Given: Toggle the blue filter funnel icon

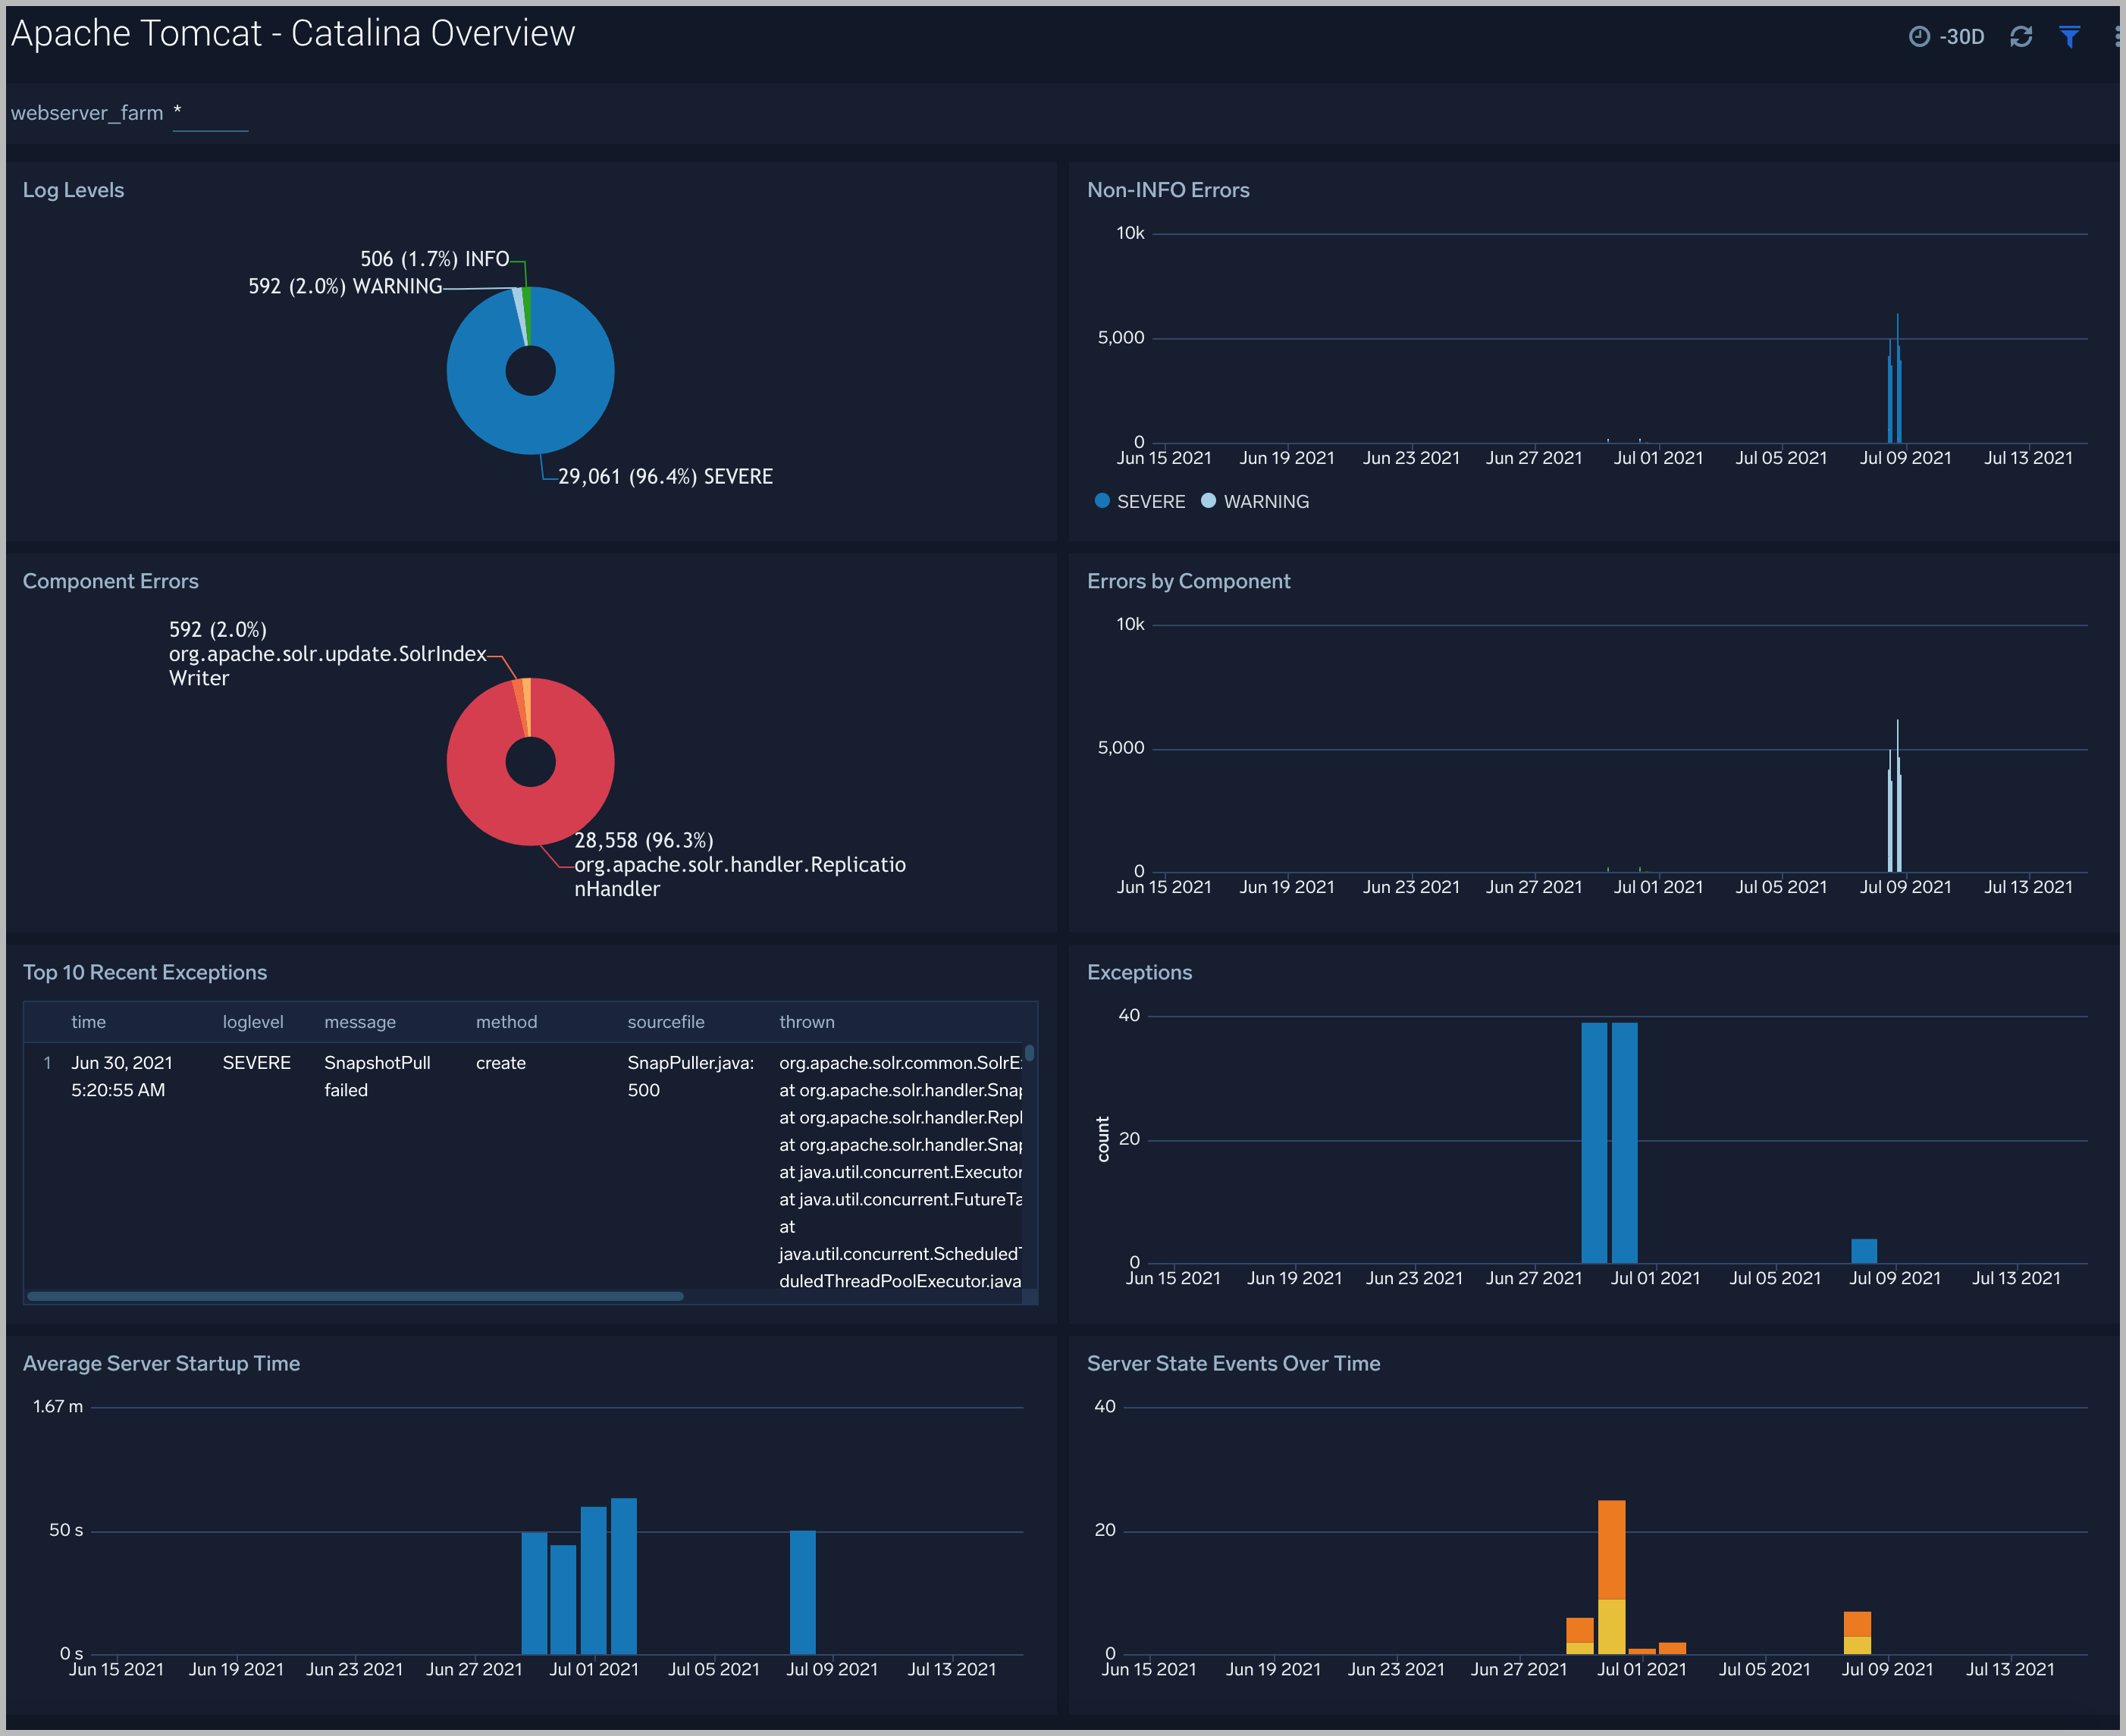Looking at the screenshot, I should (2069, 37).
